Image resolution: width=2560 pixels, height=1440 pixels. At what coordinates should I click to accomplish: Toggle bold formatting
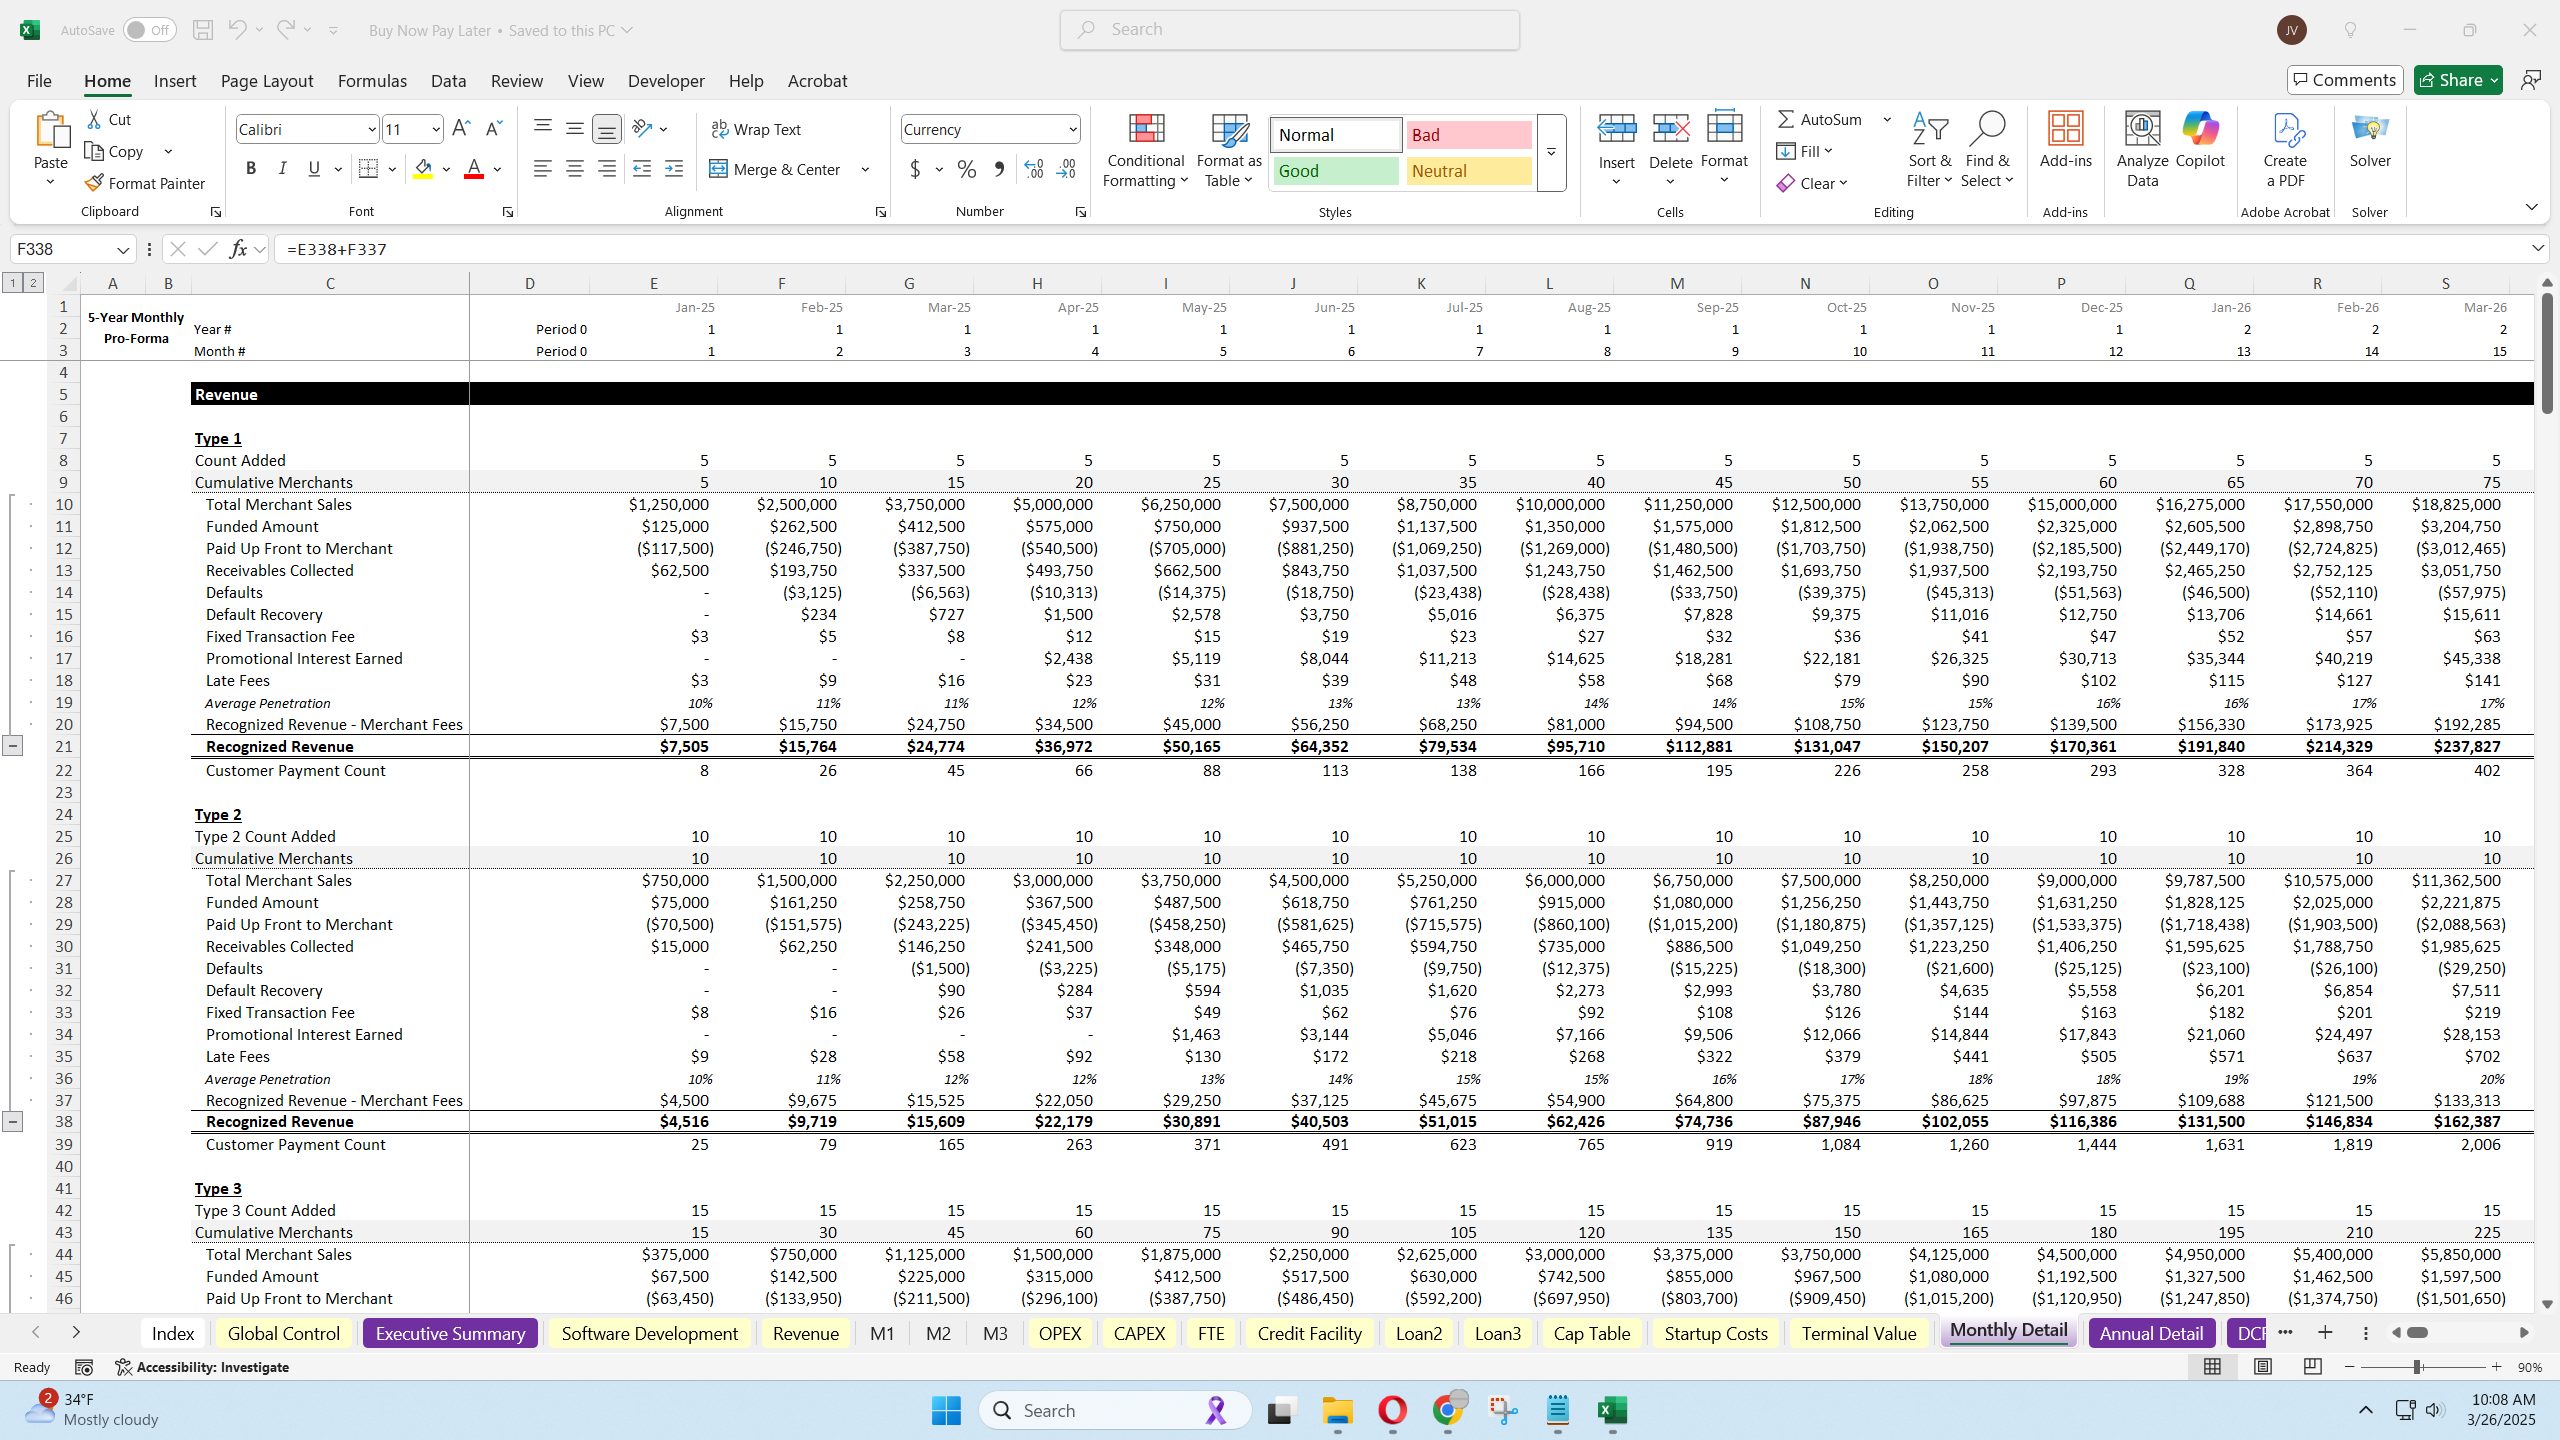[251, 168]
